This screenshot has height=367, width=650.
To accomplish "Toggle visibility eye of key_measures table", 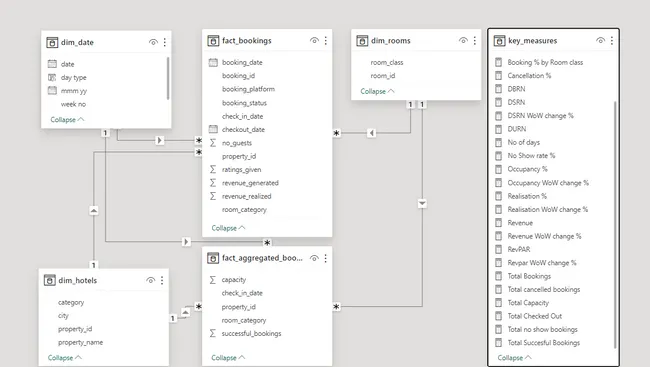I will pyautogui.click(x=600, y=41).
